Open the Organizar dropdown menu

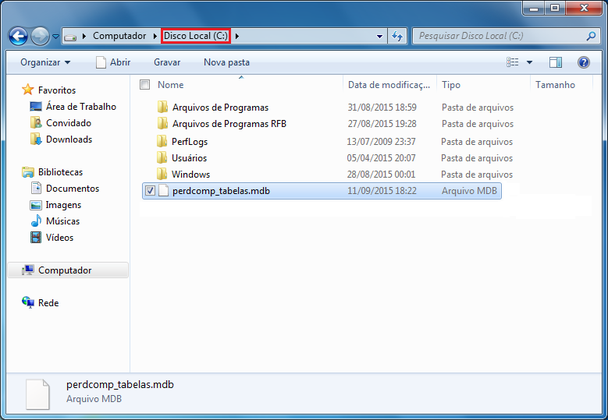pyautogui.click(x=45, y=62)
